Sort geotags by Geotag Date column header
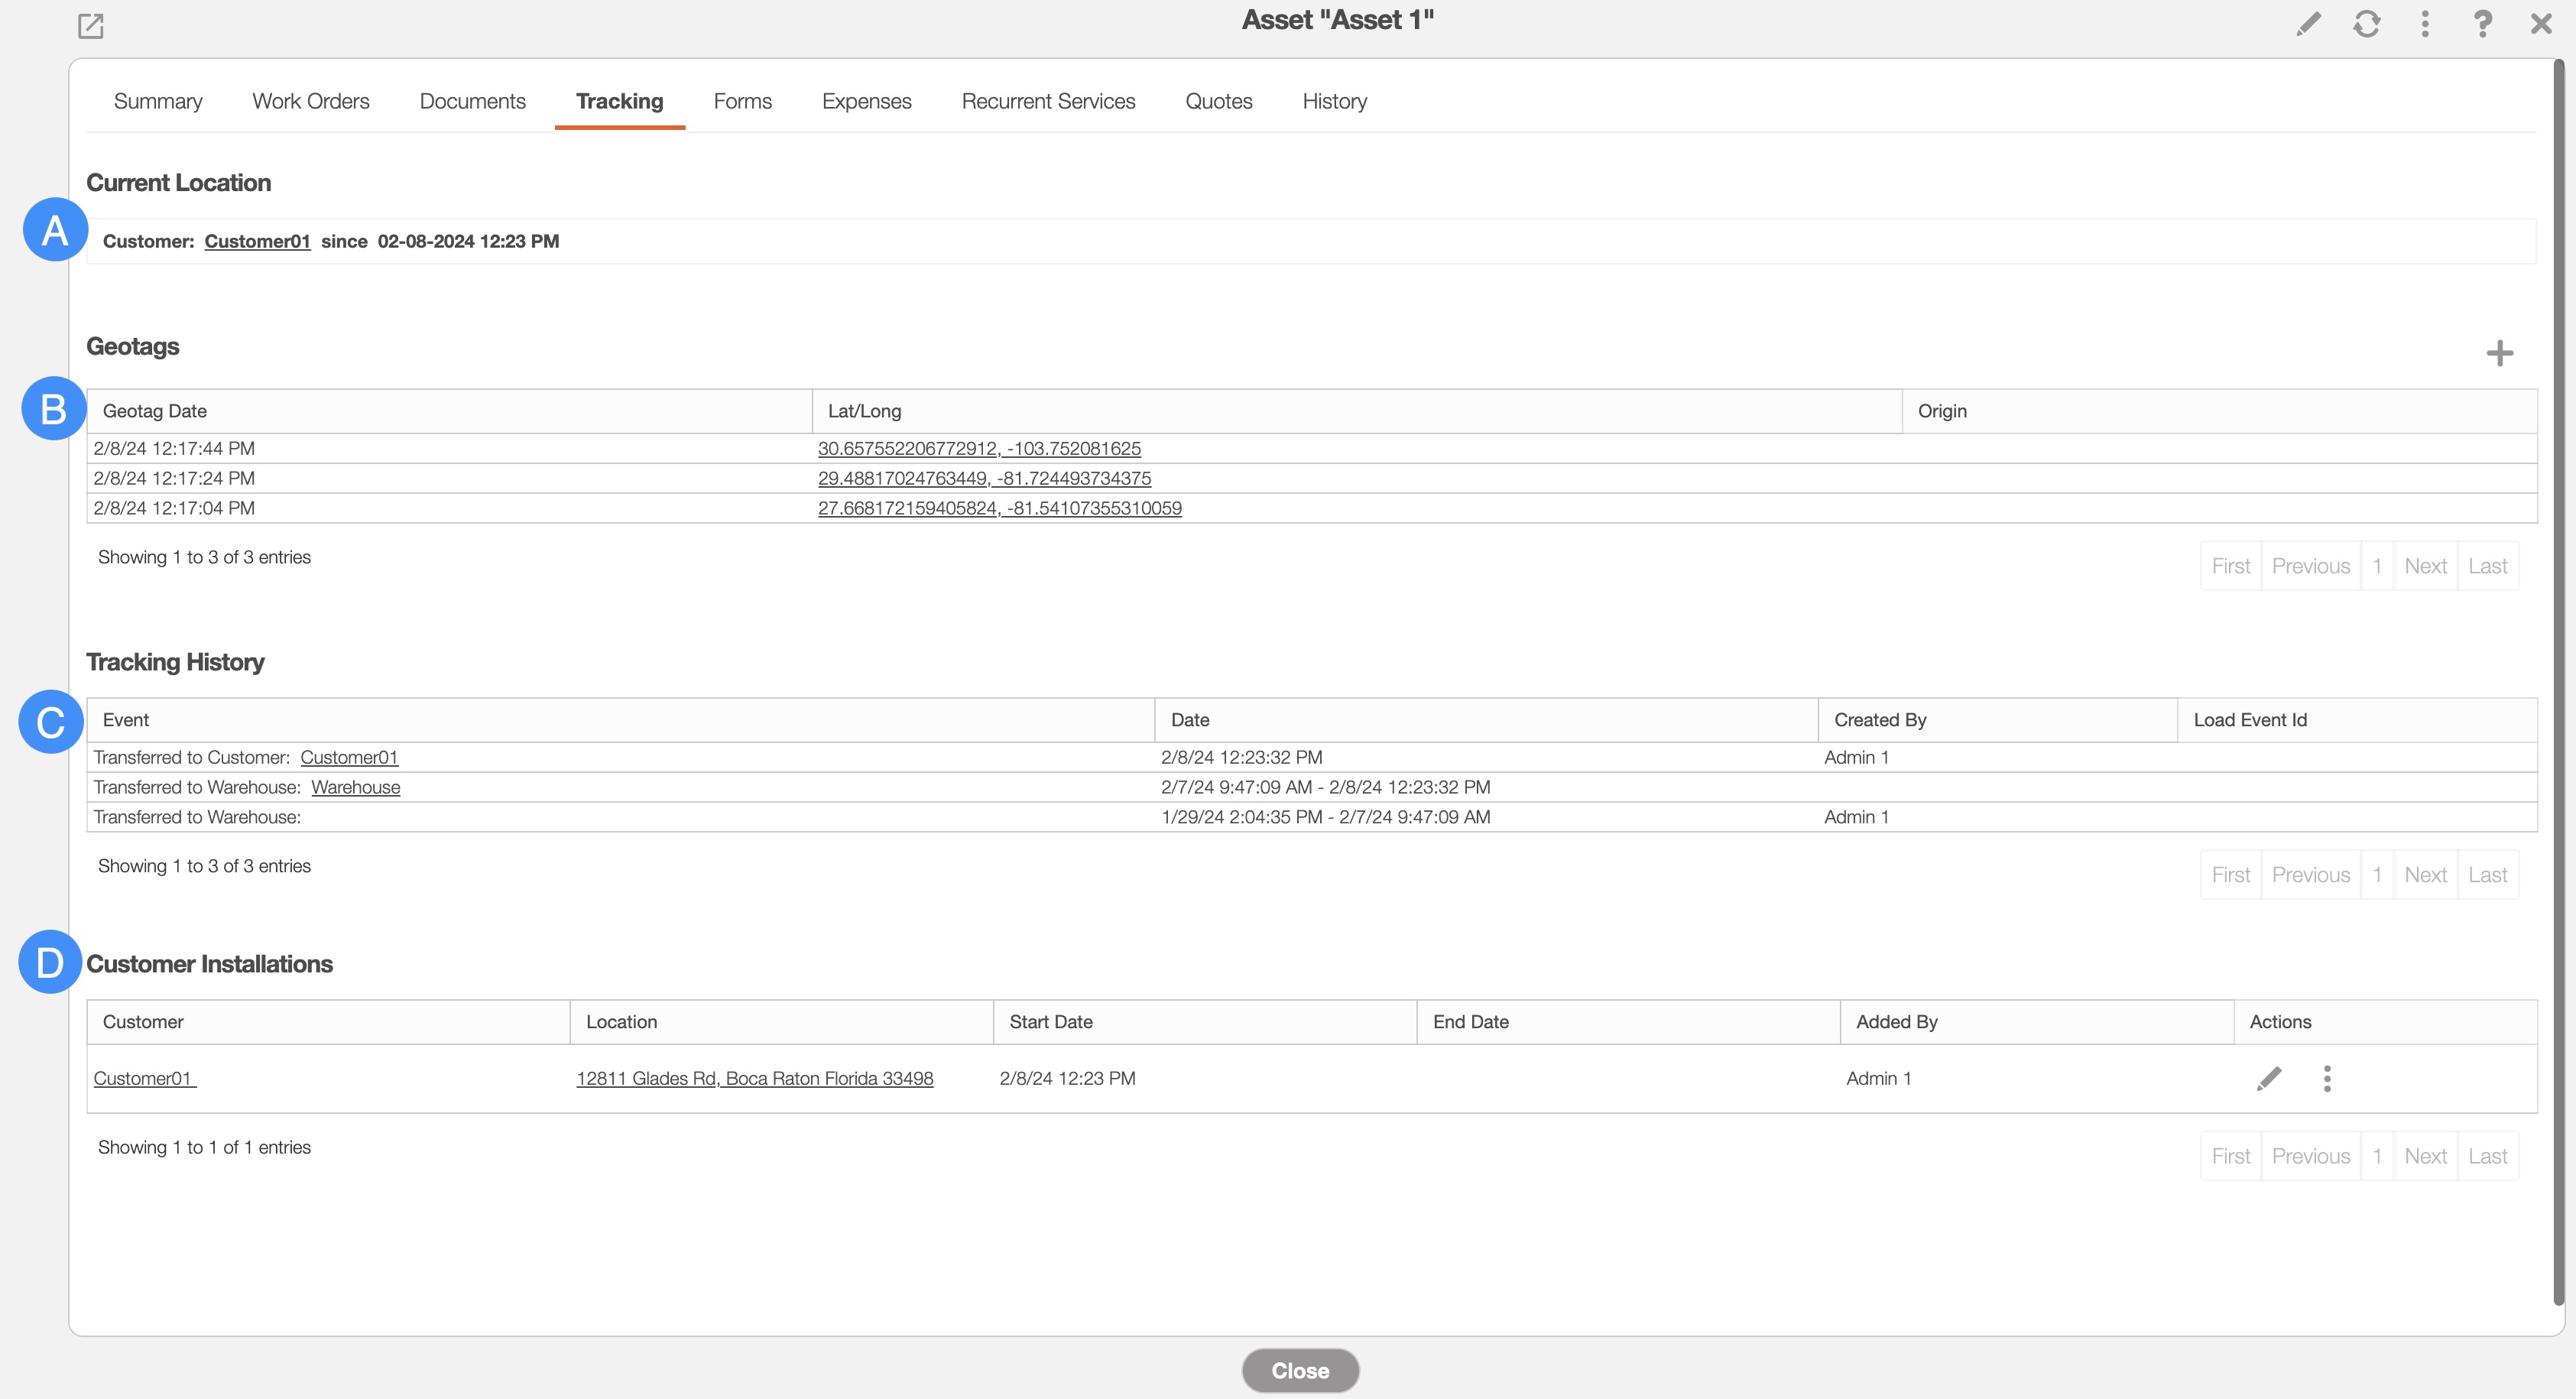 point(155,411)
